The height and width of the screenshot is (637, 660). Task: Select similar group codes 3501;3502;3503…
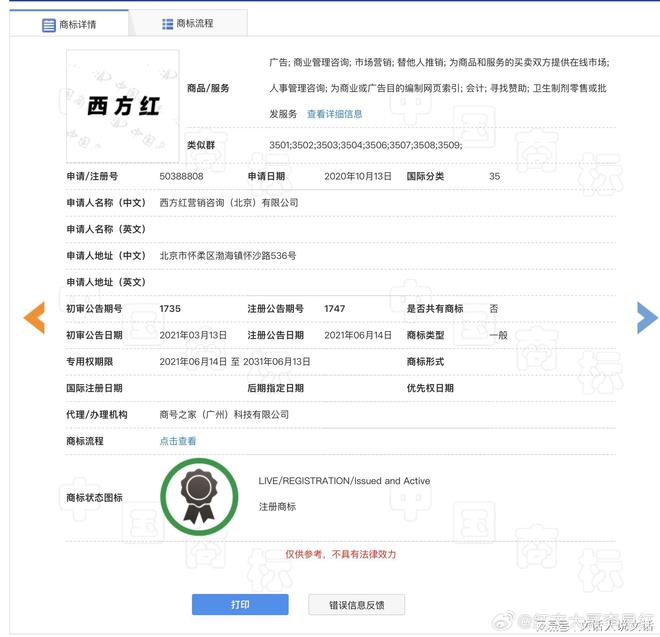click(x=366, y=145)
